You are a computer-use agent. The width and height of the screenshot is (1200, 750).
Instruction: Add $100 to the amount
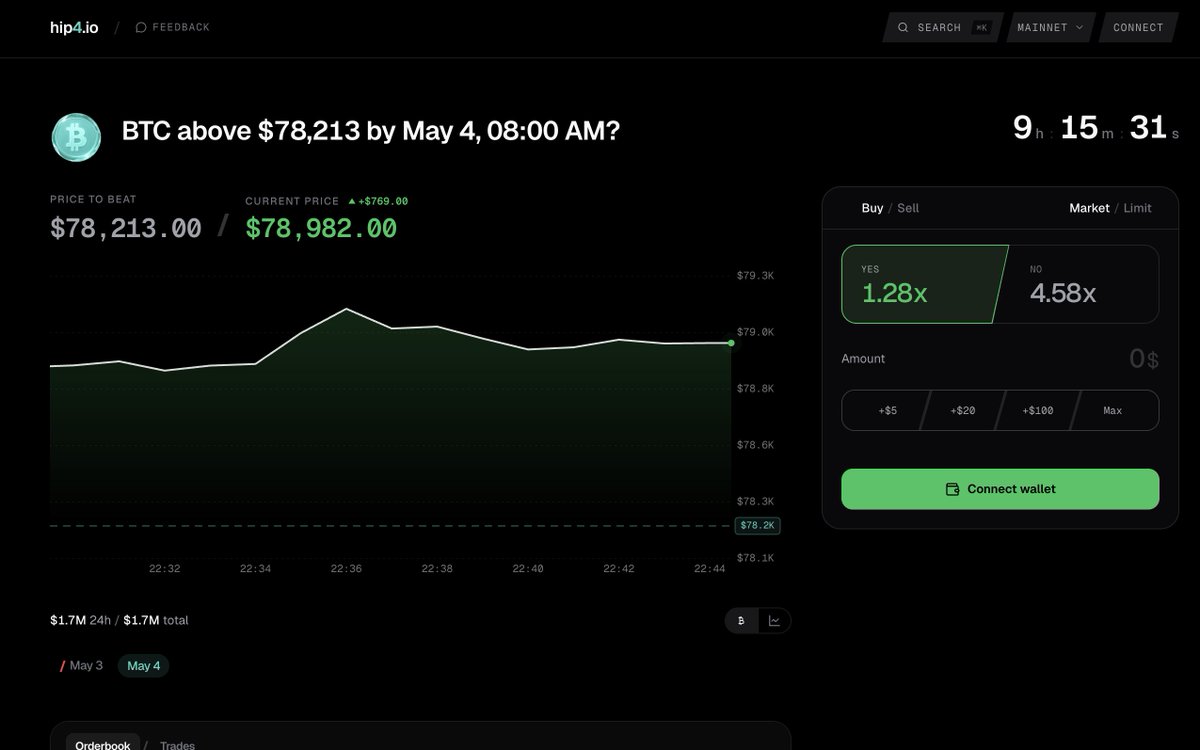(1037, 410)
